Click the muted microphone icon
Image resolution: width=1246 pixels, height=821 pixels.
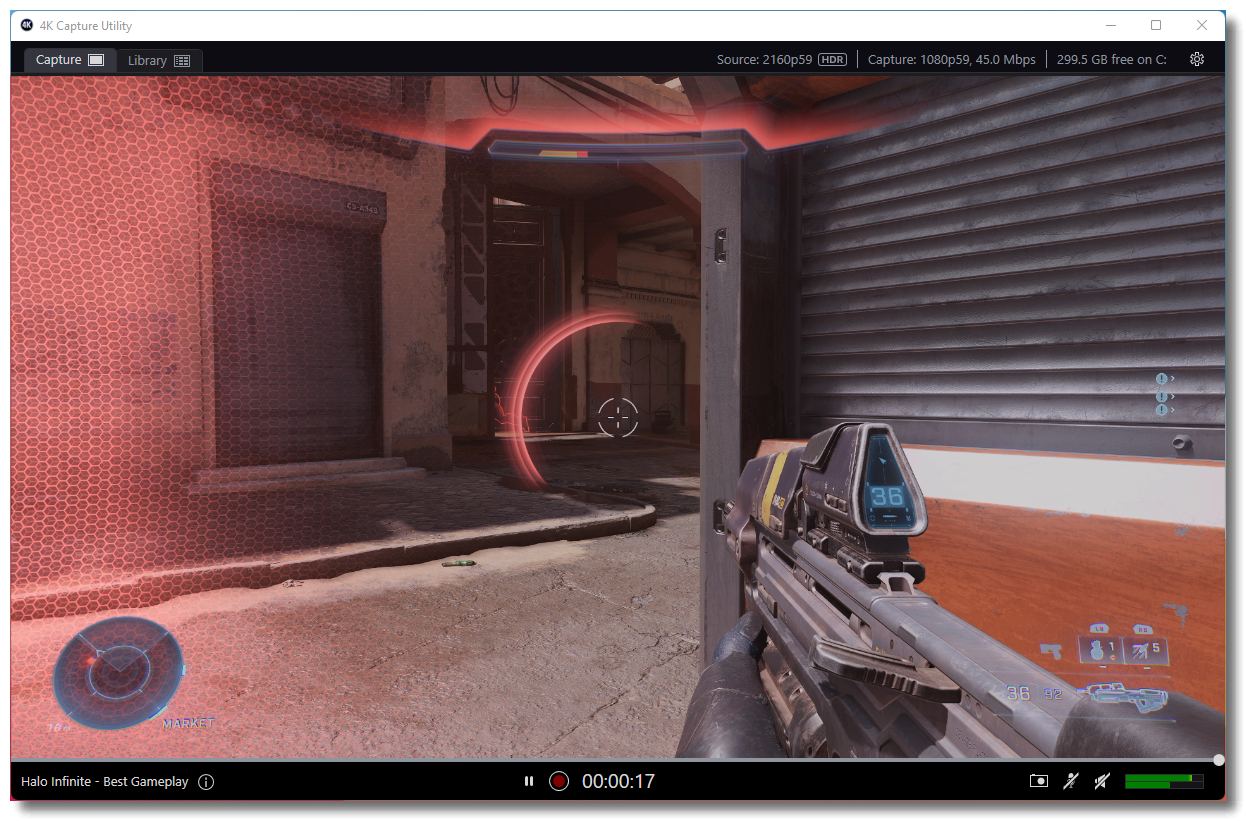click(1070, 781)
